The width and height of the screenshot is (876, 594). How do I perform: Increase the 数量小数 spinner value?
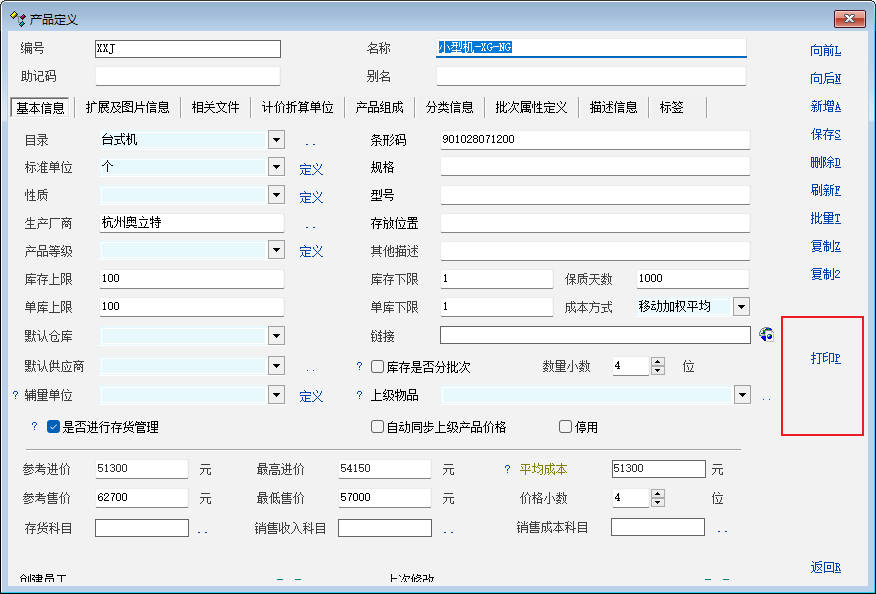(657, 362)
